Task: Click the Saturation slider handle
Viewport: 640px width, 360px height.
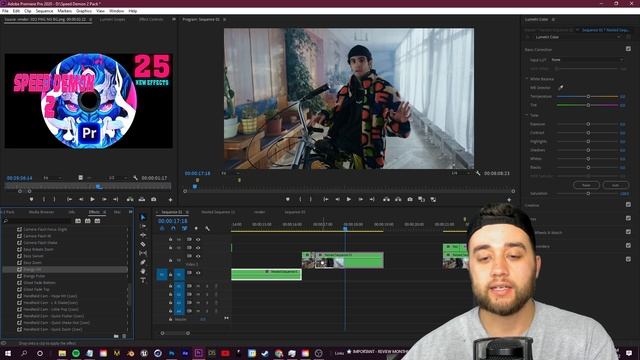Action: click(x=588, y=193)
